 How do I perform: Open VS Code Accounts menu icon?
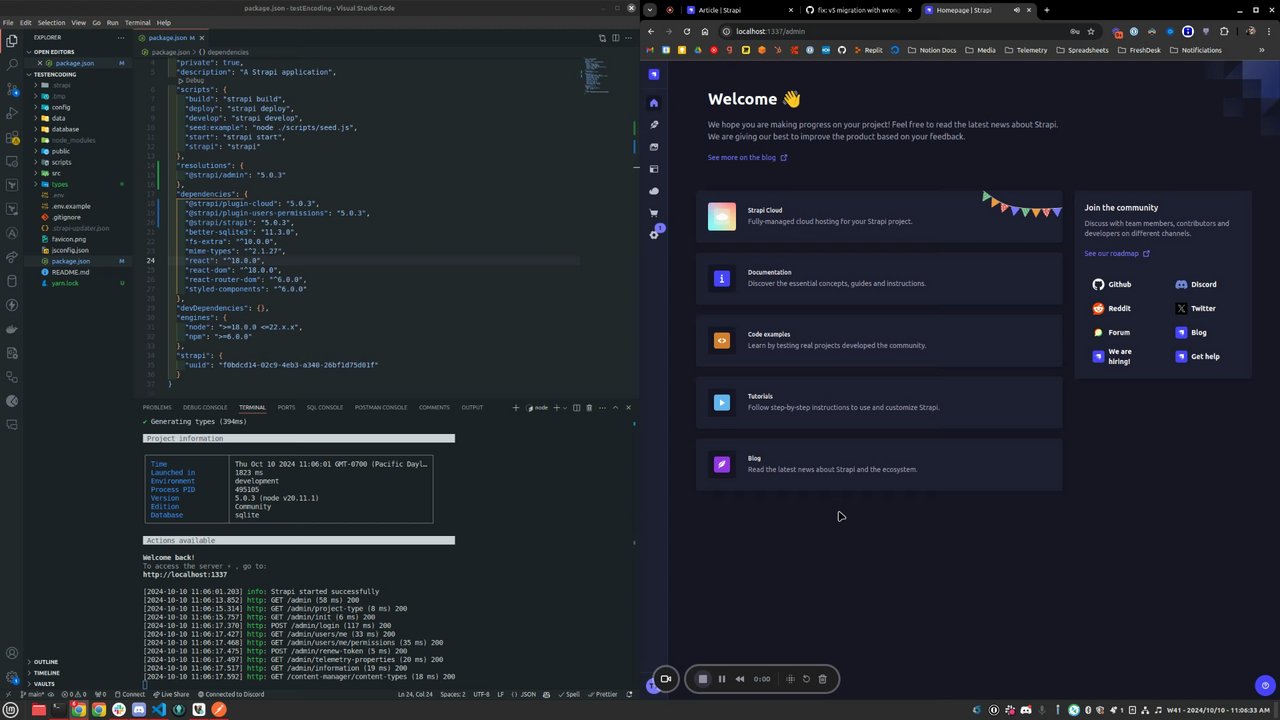[12, 653]
